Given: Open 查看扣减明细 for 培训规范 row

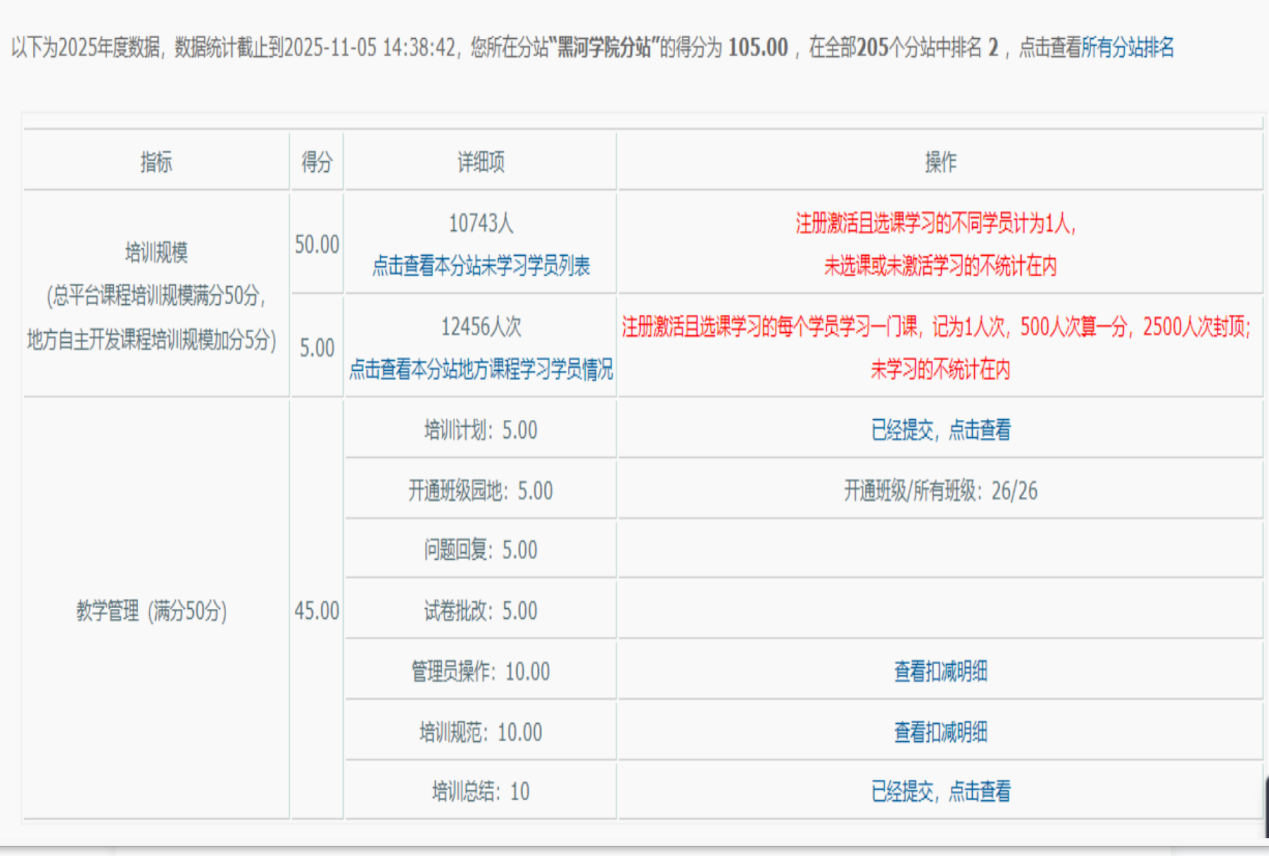Looking at the screenshot, I should pyautogui.click(x=940, y=732).
